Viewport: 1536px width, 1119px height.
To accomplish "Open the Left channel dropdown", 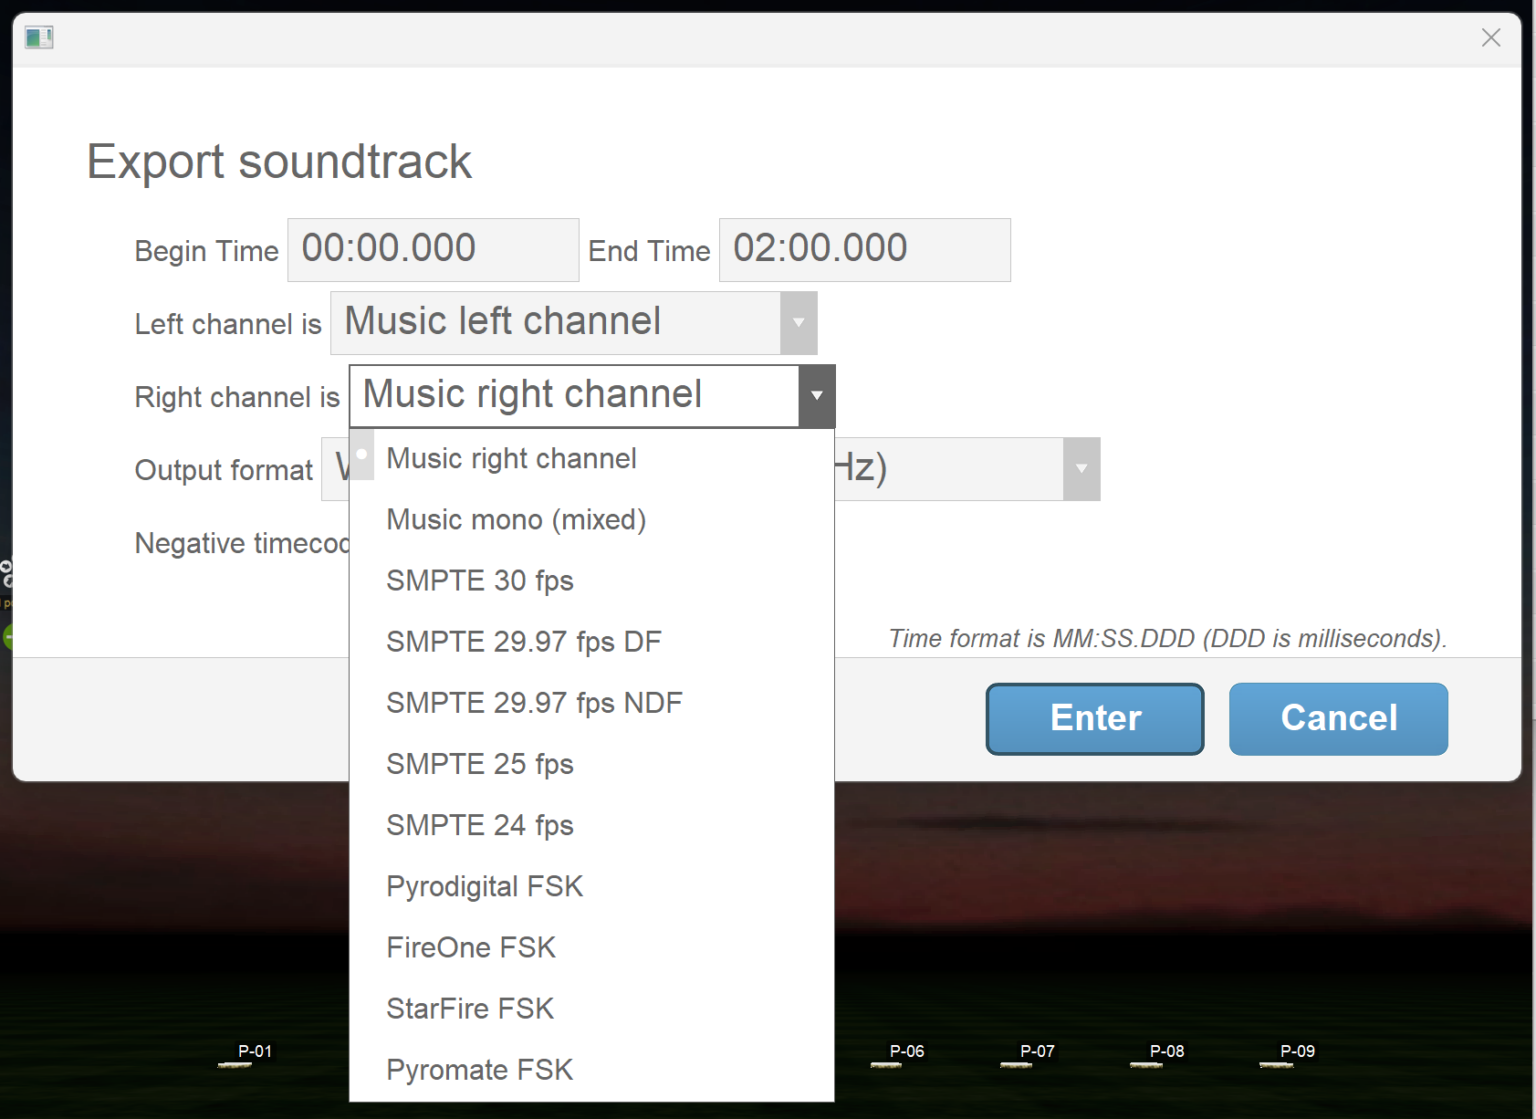I will point(798,323).
